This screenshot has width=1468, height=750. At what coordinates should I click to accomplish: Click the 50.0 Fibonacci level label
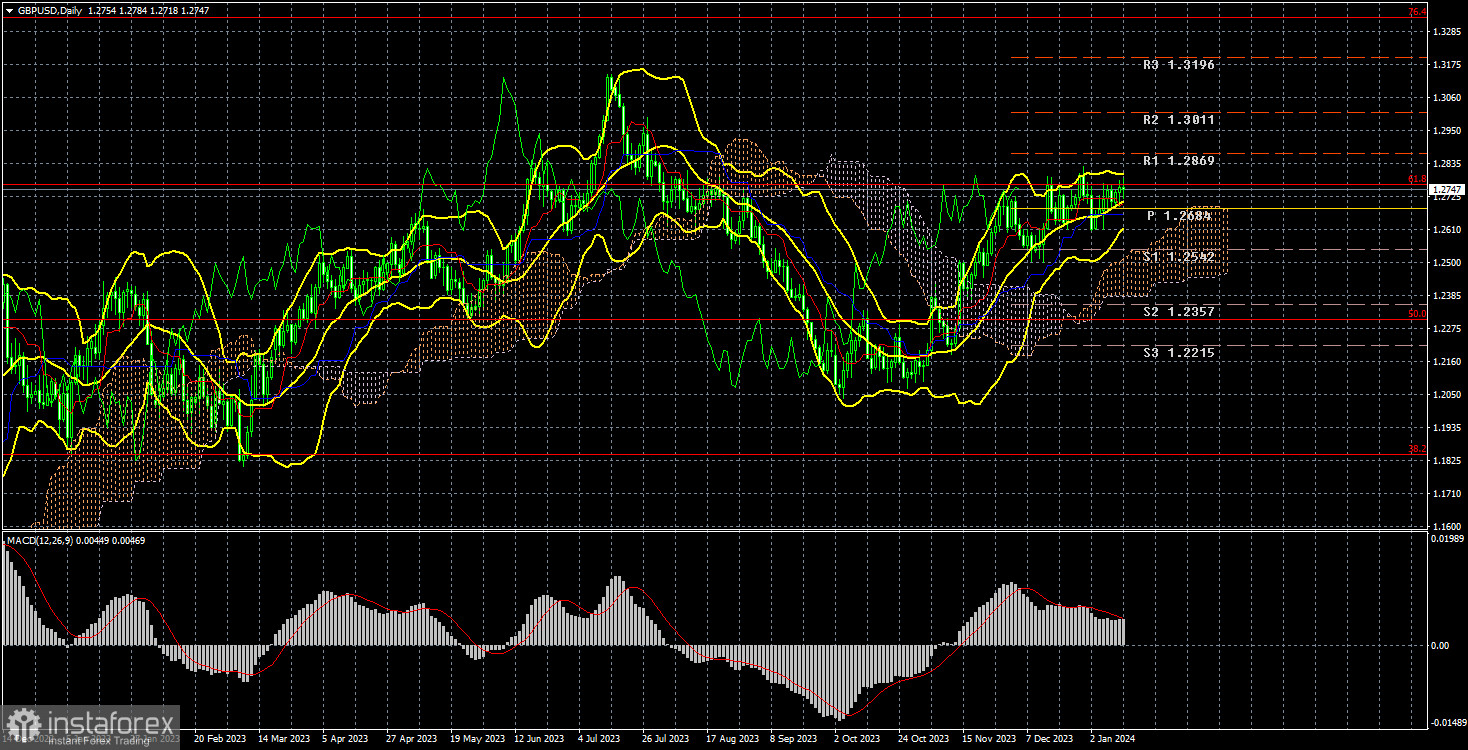pyautogui.click(x=1417, y=313)
